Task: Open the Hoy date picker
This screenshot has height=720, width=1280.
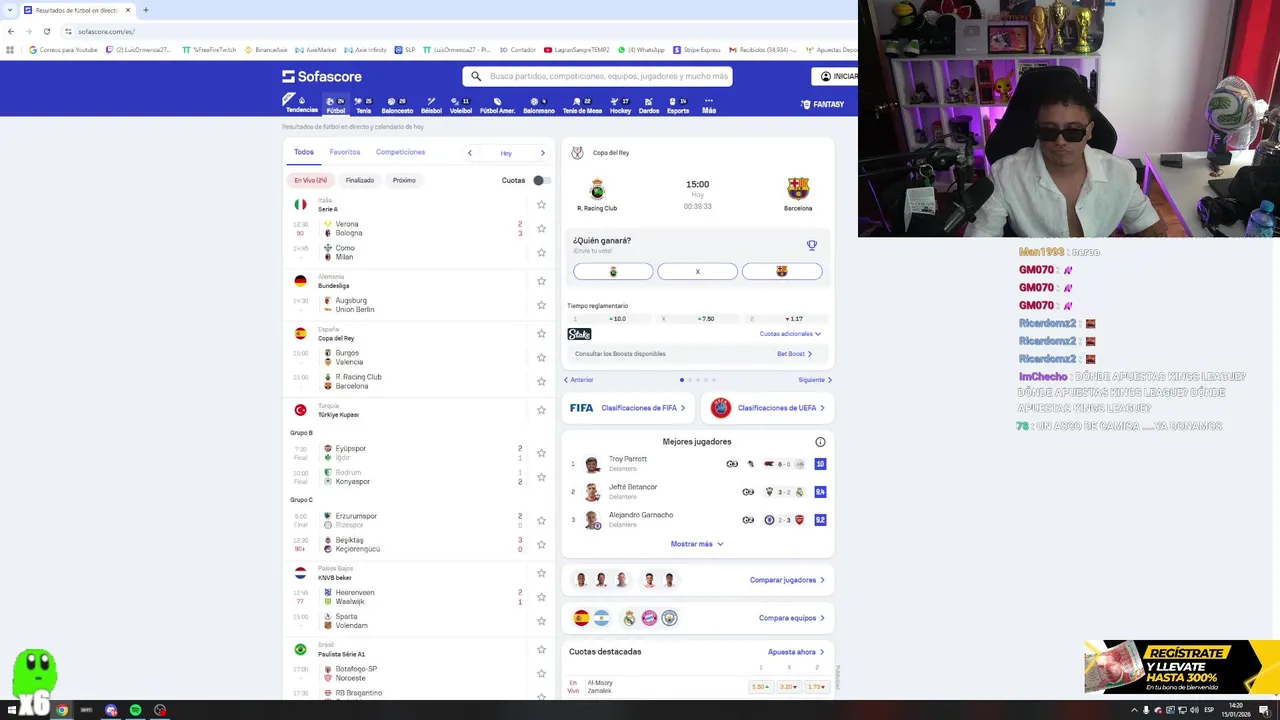Action: pyautogui.click(x=506, y=153)
